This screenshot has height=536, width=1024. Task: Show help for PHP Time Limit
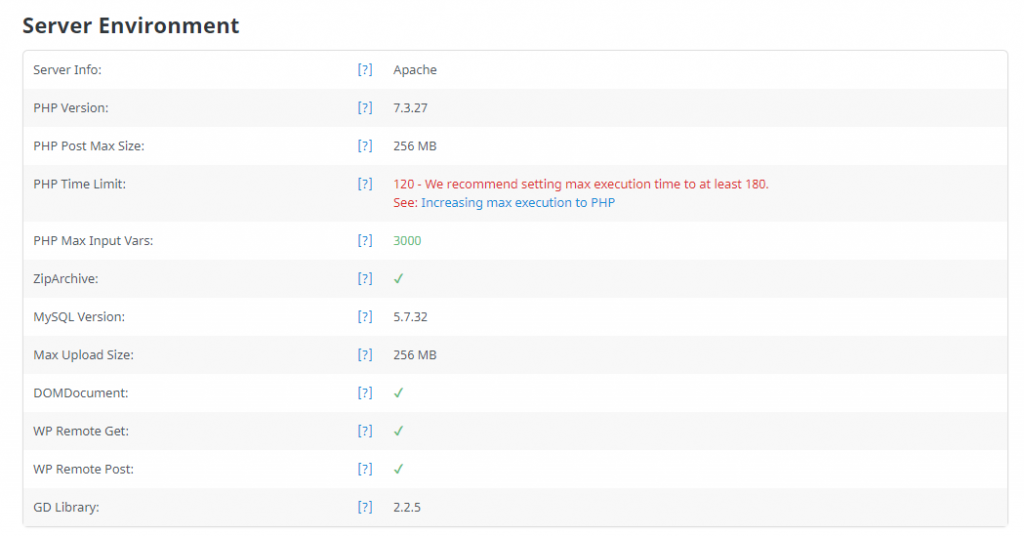(x=365, y=184)
